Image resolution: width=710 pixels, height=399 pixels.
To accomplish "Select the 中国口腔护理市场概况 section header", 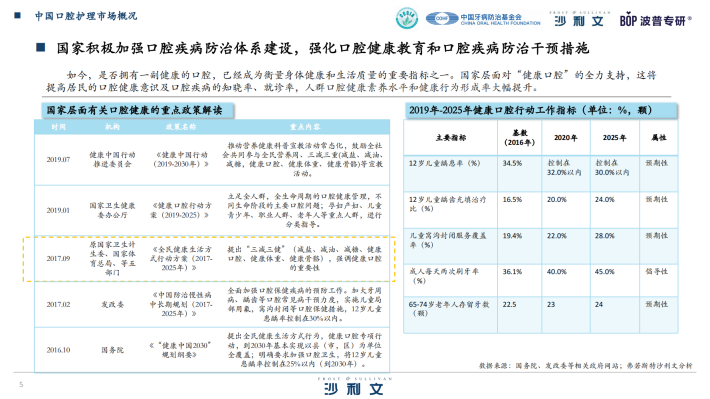I will [x=86, y=16].
